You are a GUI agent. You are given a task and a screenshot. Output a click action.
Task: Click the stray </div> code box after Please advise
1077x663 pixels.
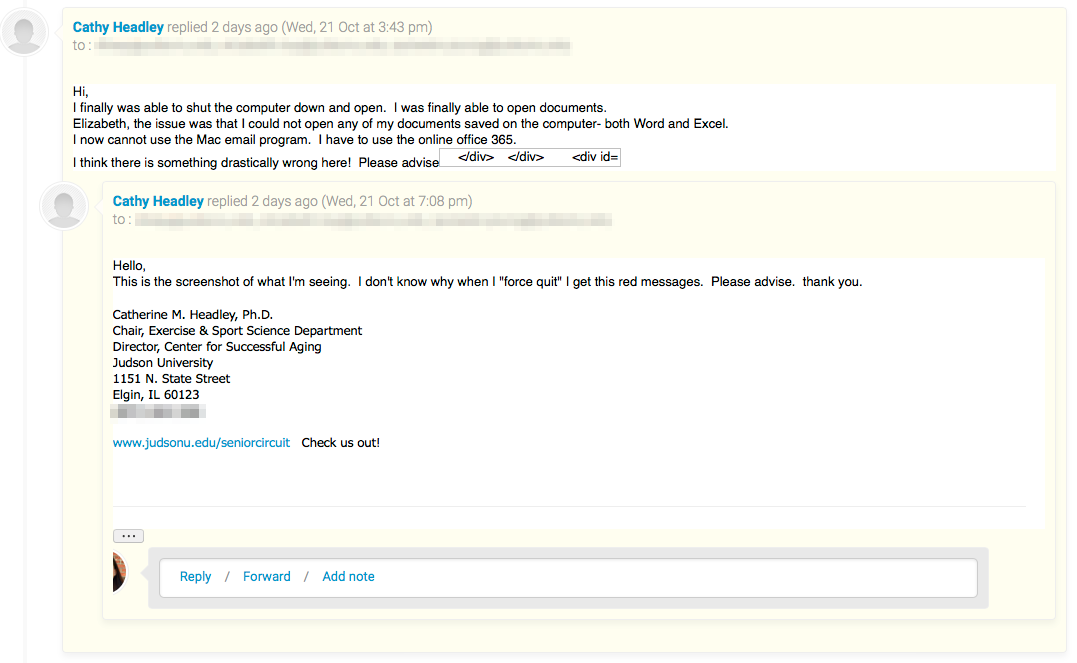point(530,157)
